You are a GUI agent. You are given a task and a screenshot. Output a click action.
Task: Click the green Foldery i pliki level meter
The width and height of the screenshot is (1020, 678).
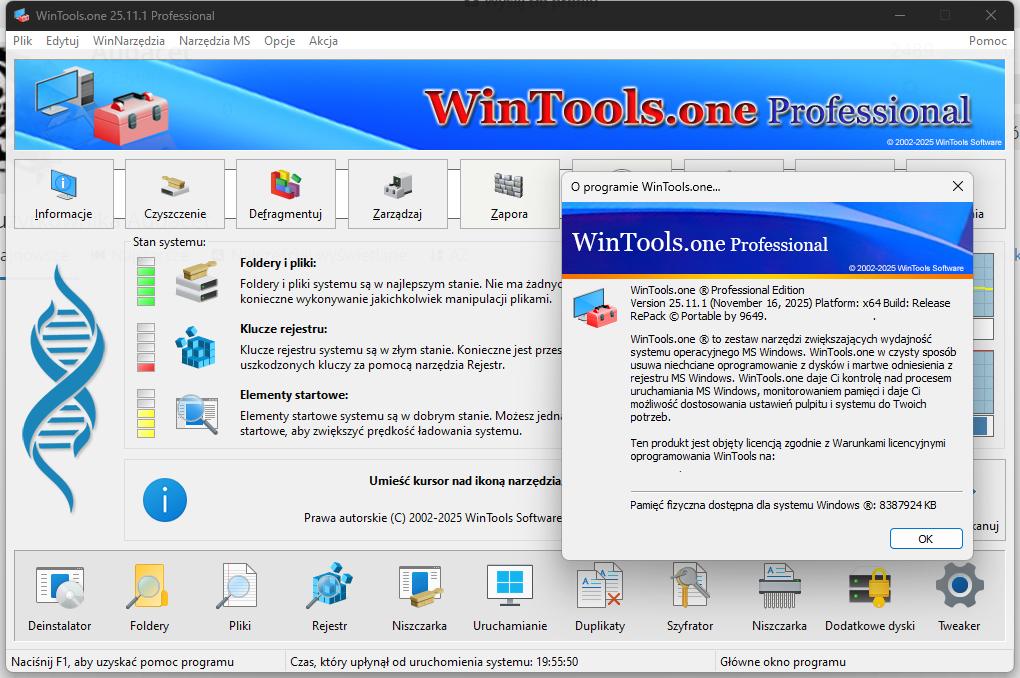tap(146, 281)
